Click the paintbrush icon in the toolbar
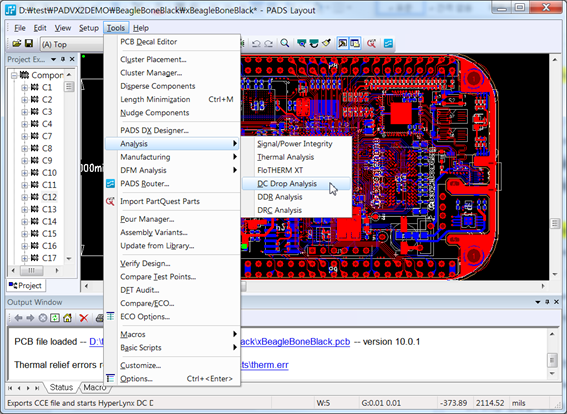 [326, 43]
